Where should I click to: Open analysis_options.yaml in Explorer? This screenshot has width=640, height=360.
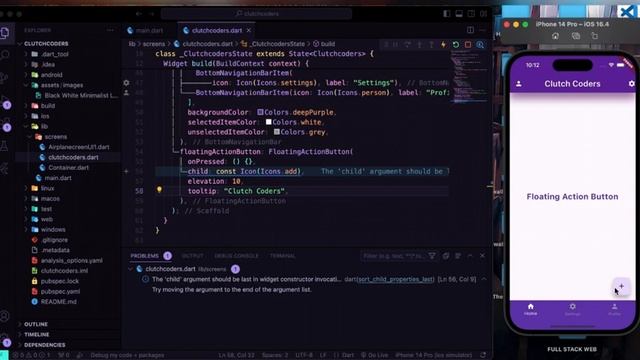[x=71, y=260]
